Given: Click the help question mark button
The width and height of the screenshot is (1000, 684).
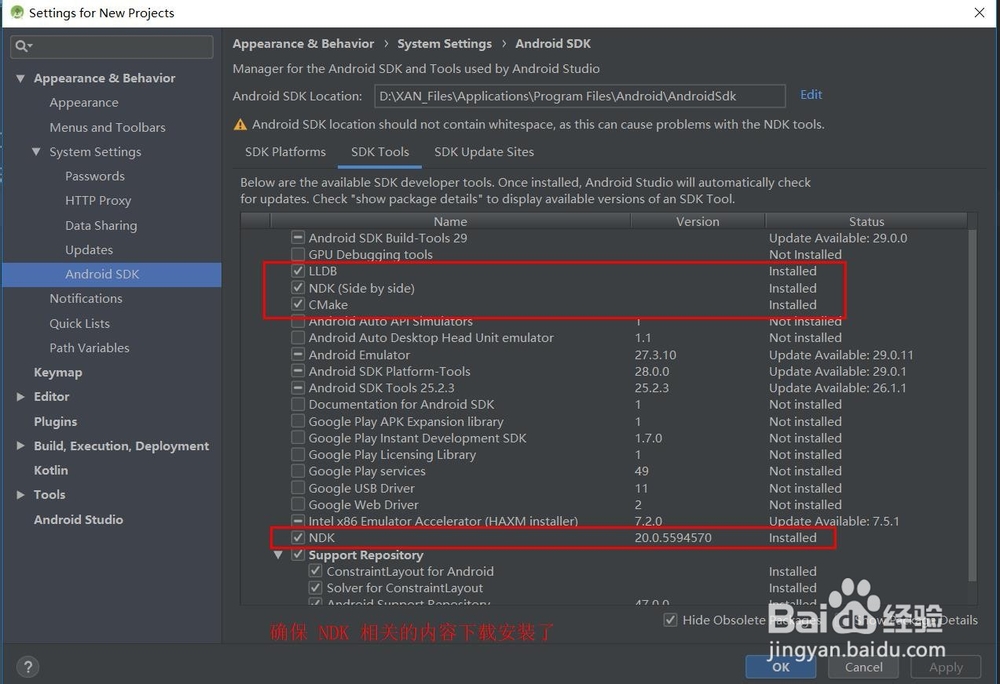Looking at the screenshot, I should pos(27,667).
